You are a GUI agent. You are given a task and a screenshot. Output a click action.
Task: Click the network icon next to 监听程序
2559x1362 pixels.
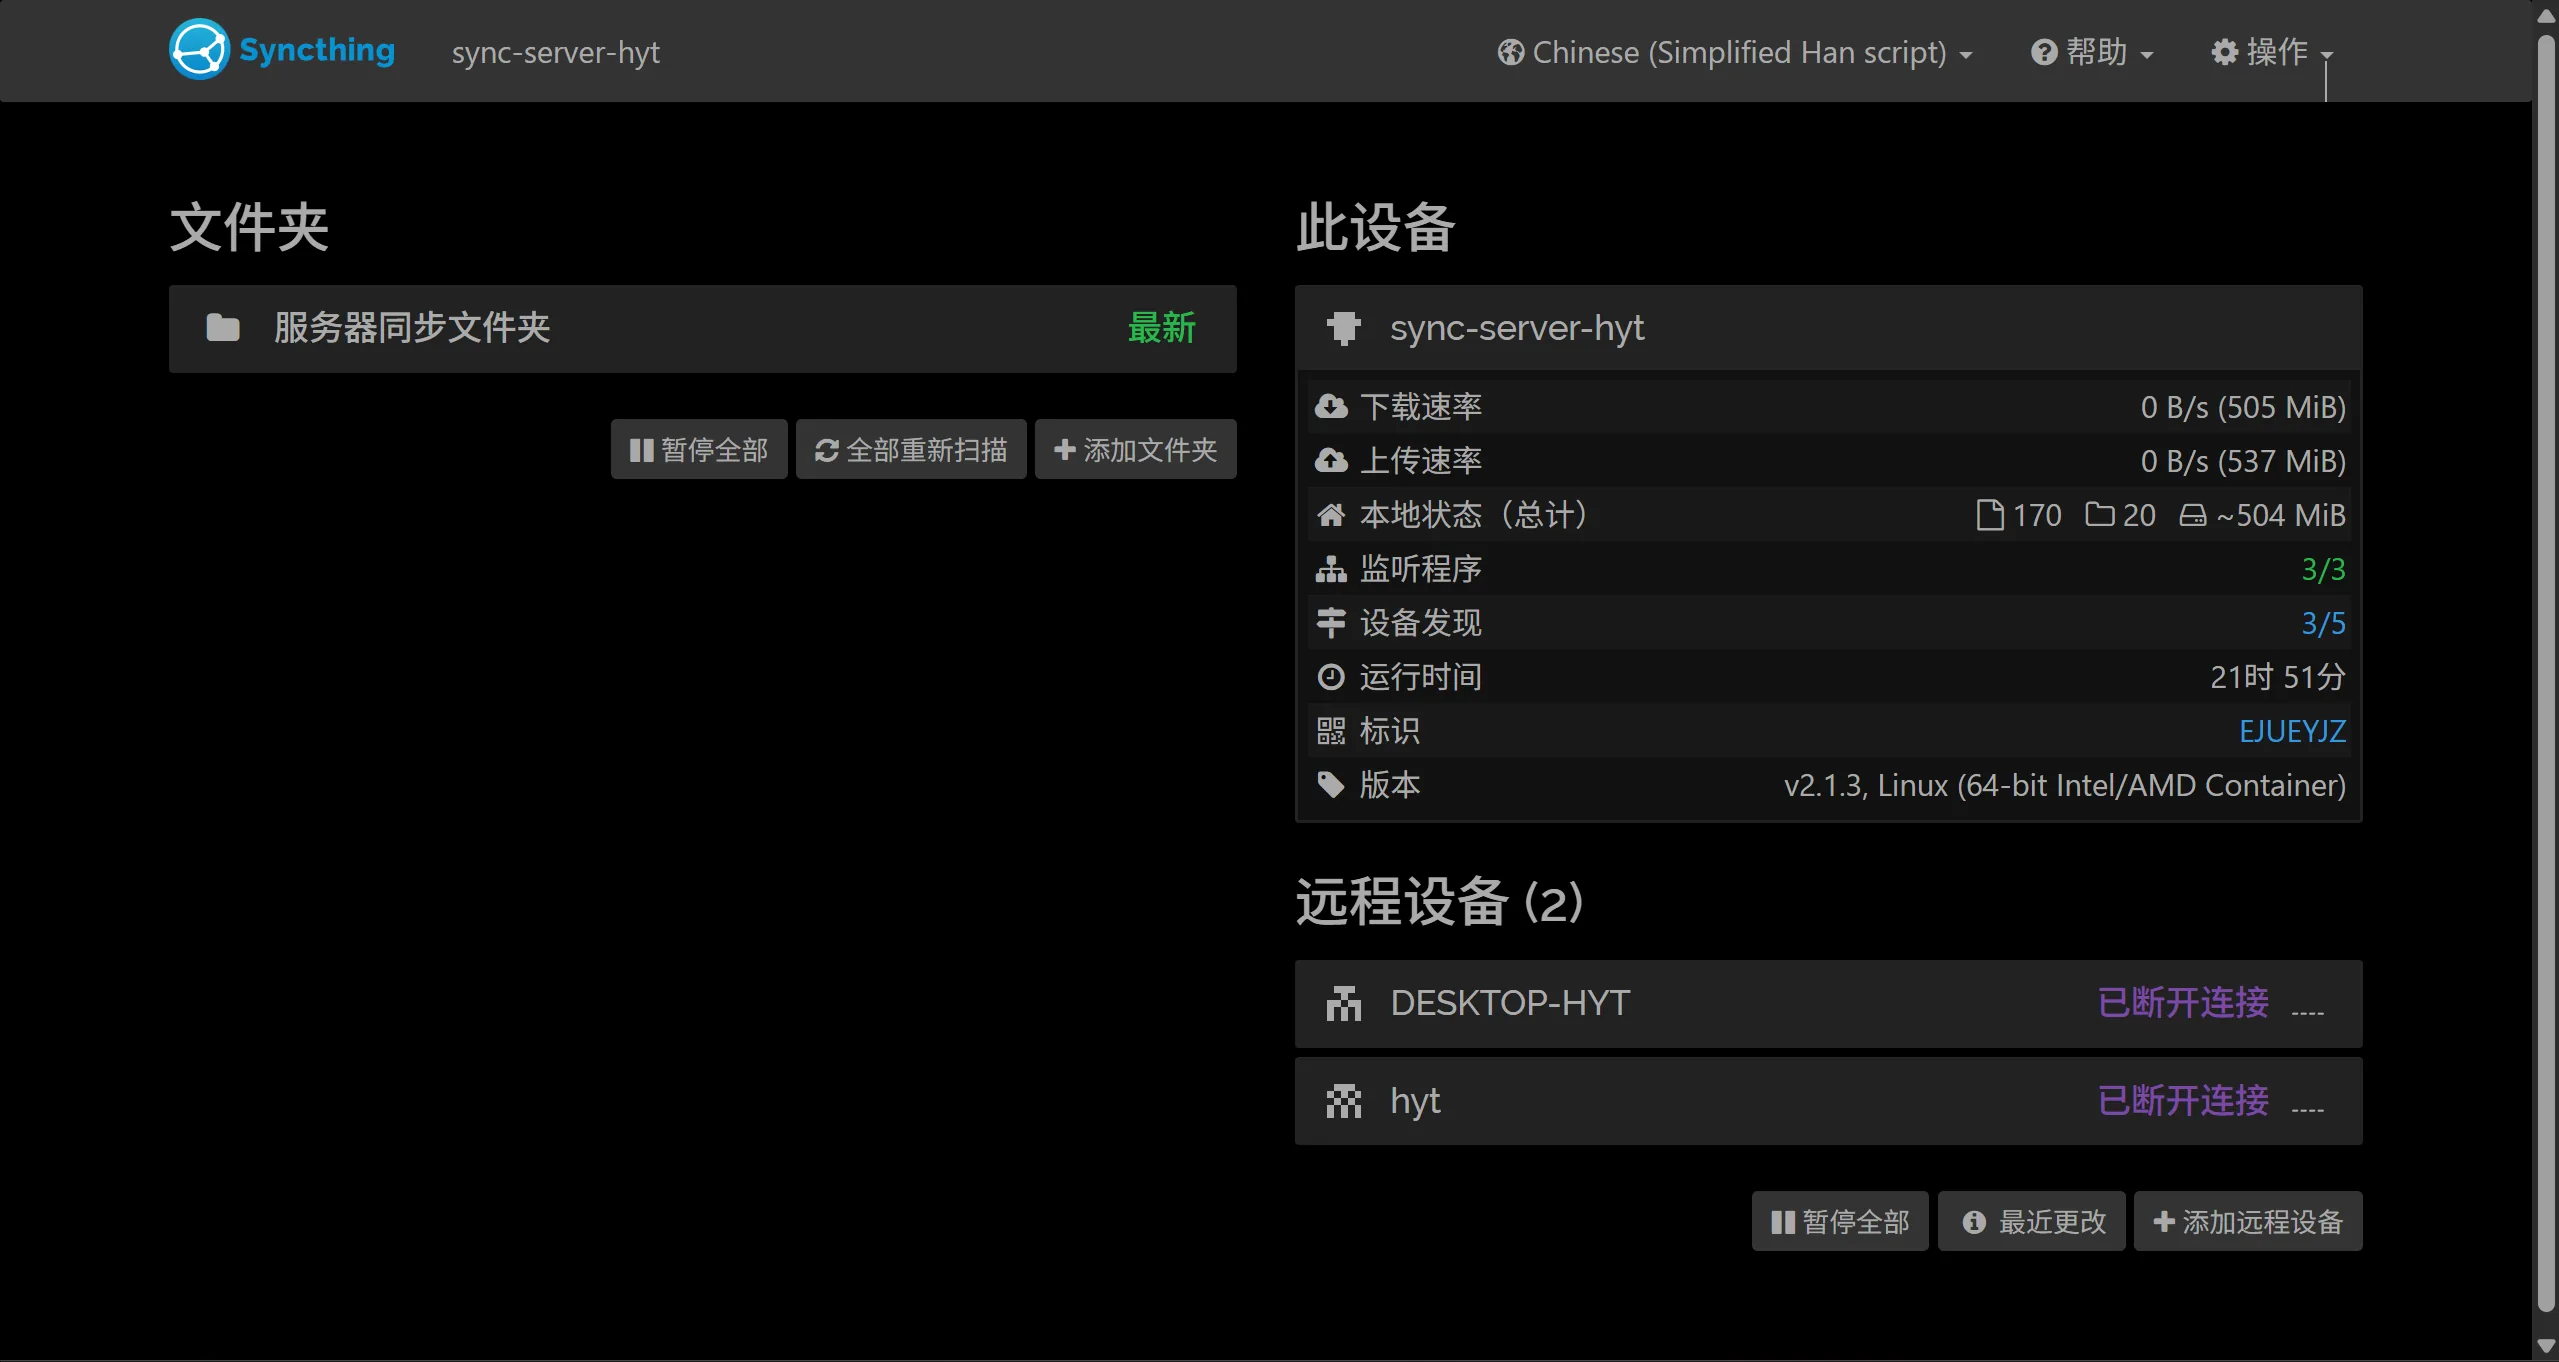[1331, 569]
